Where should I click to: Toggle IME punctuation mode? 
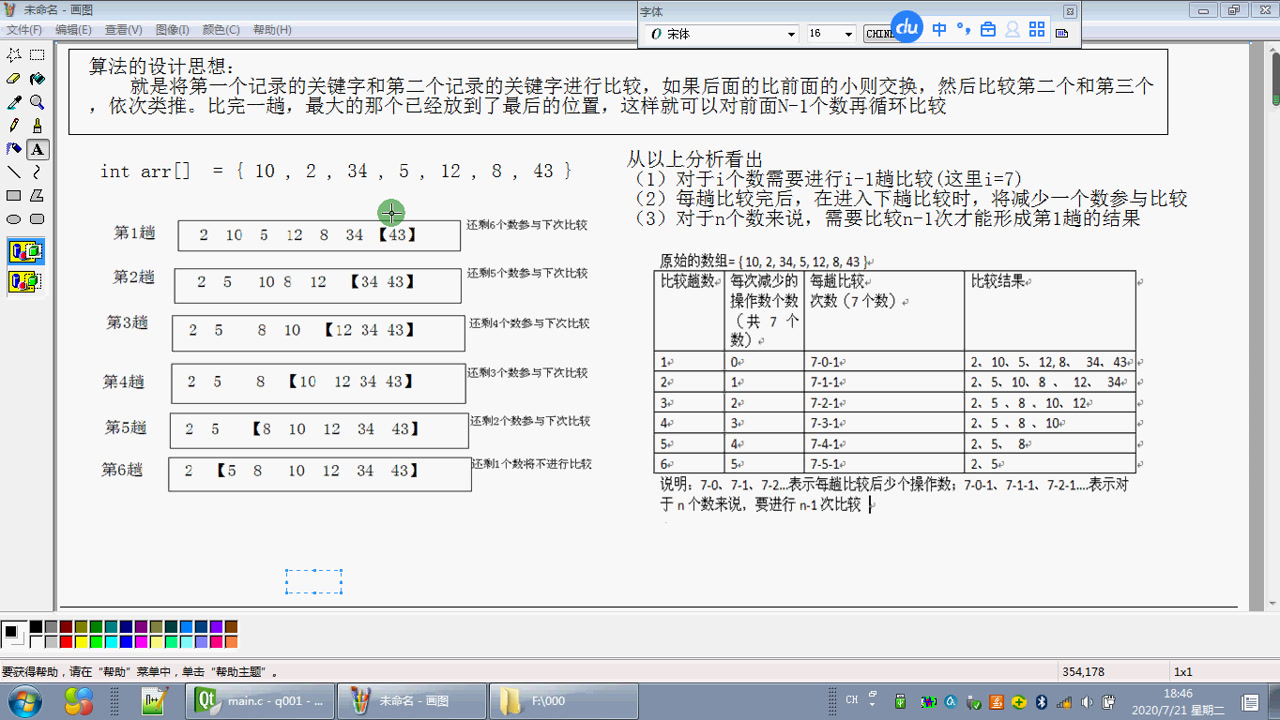[963, 29]
